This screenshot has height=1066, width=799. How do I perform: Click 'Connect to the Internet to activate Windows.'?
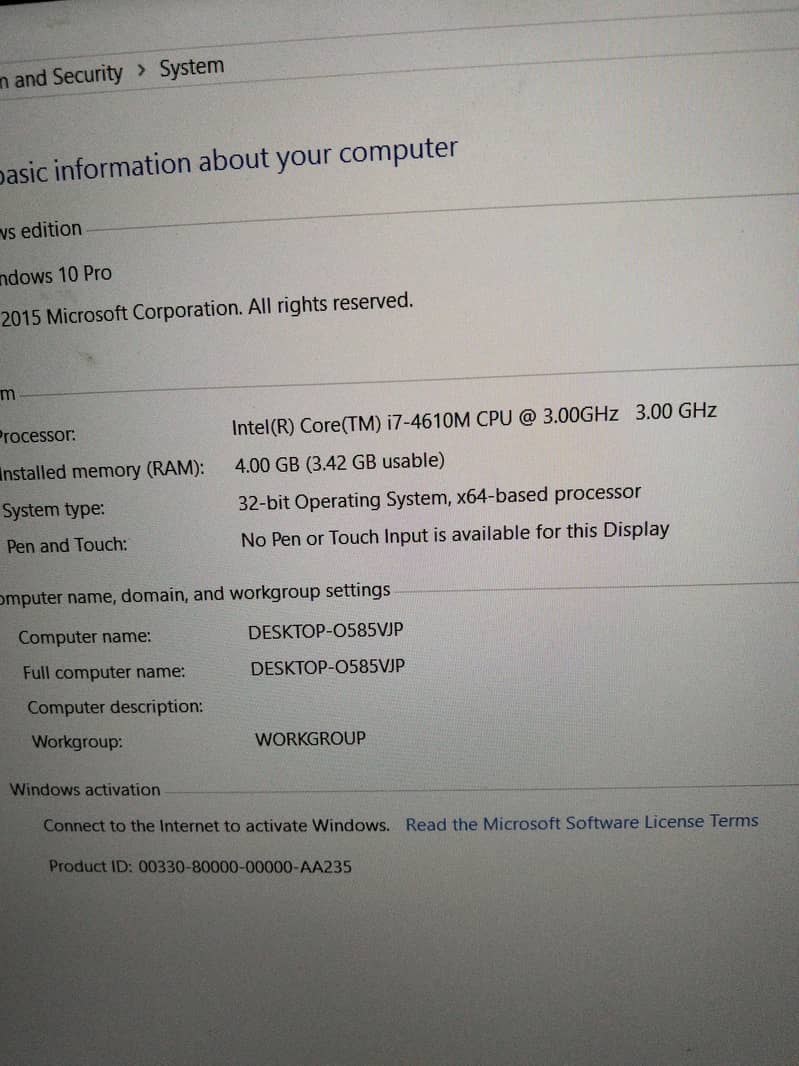pyautogui.click(x=216, y=825)
